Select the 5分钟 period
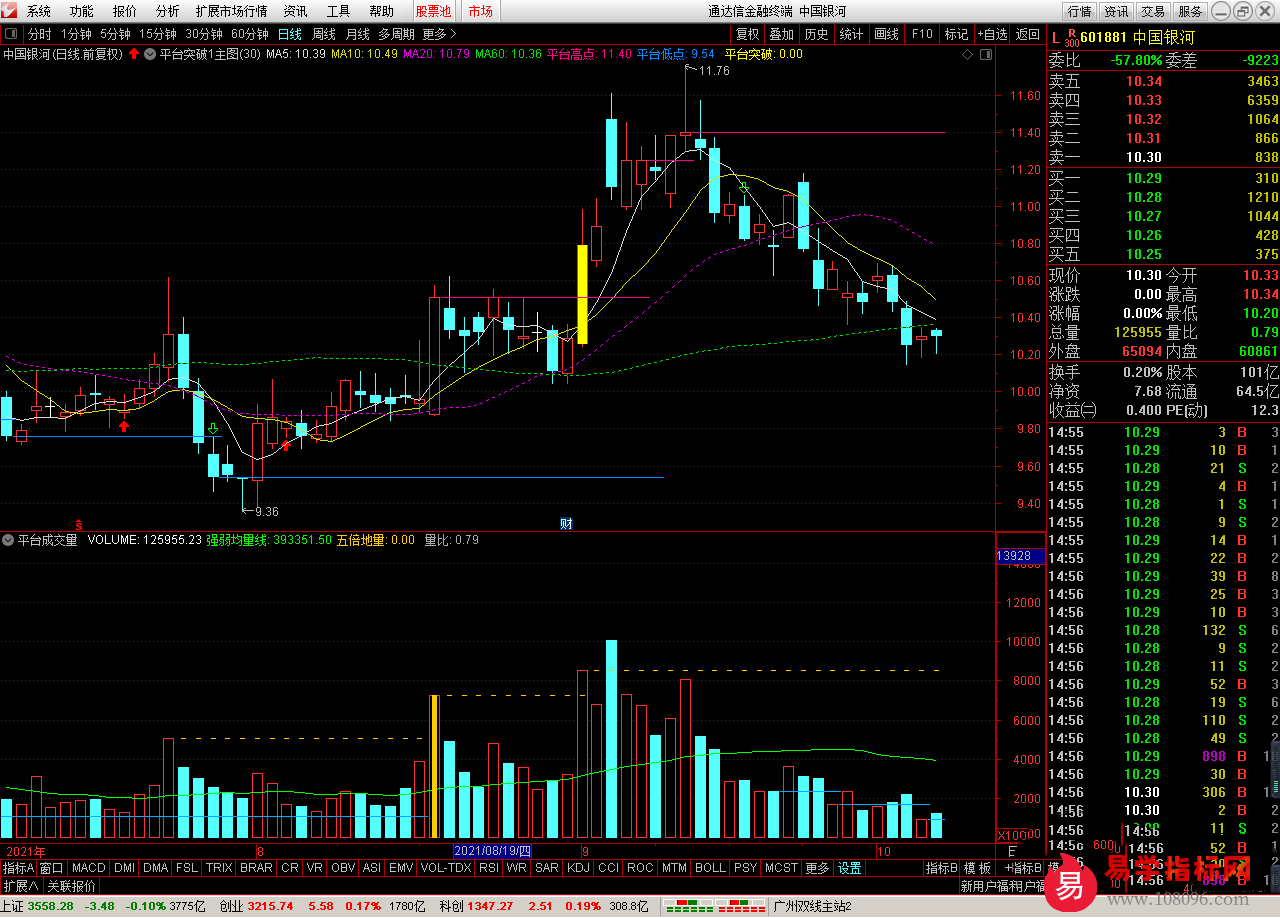 click(116, 34)
